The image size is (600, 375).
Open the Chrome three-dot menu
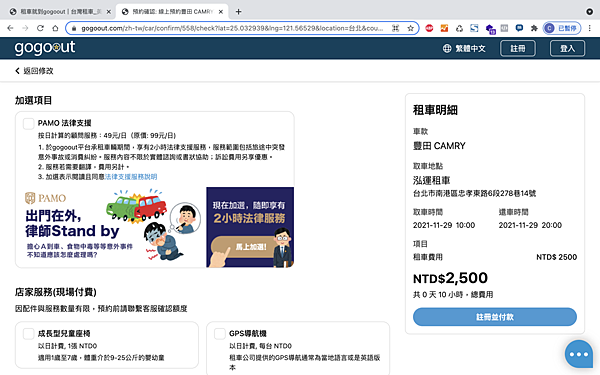pyautogui.click(x=590, y=28)
